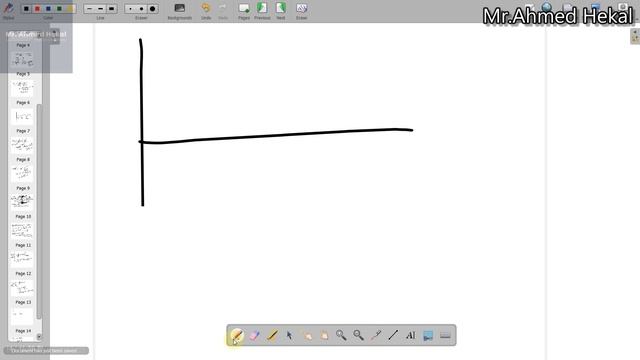The image size is (640, 360).
Task: Click the Redo button
Action: (223, 11)
